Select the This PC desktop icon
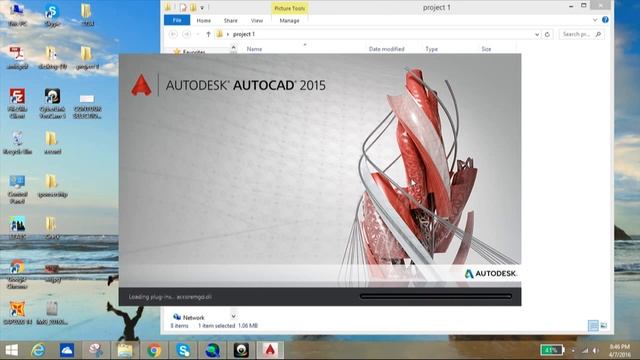 click(17, 14)
